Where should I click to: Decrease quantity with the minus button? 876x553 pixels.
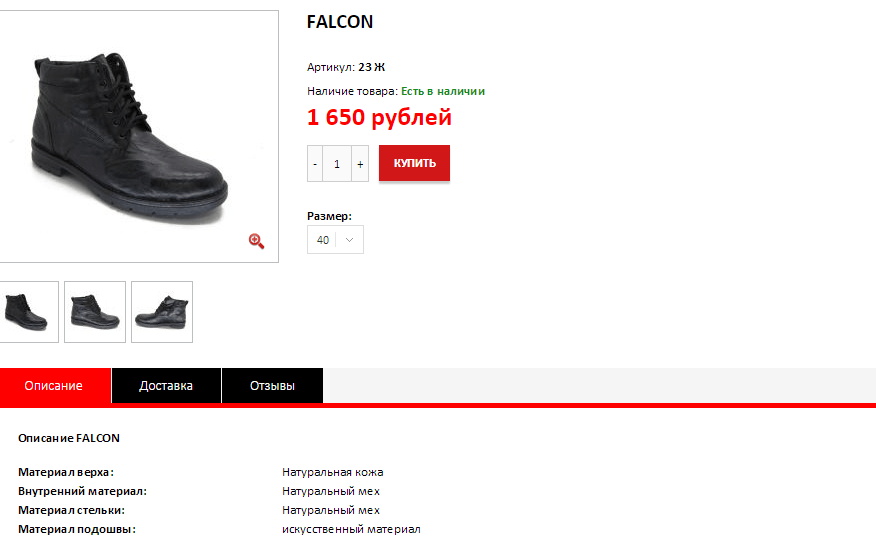[x=315, y=163]
